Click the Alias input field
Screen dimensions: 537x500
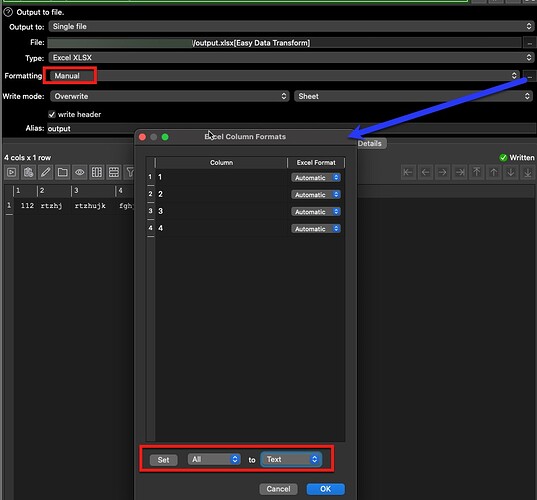(x=291, y=128)
